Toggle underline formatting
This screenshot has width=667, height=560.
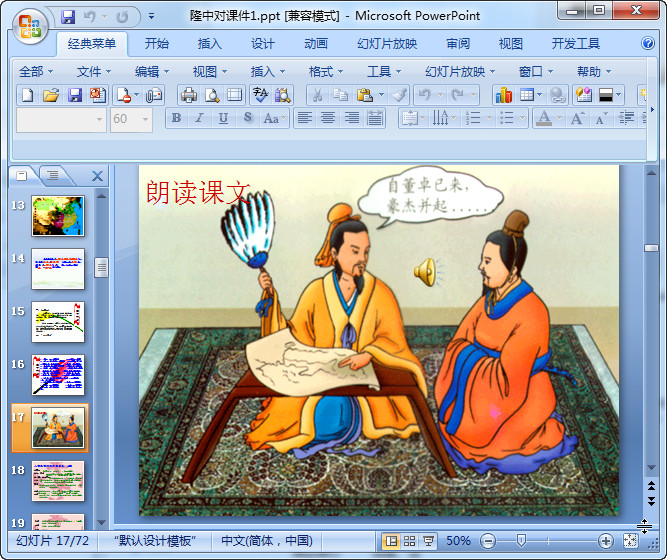tap(223, 118)
